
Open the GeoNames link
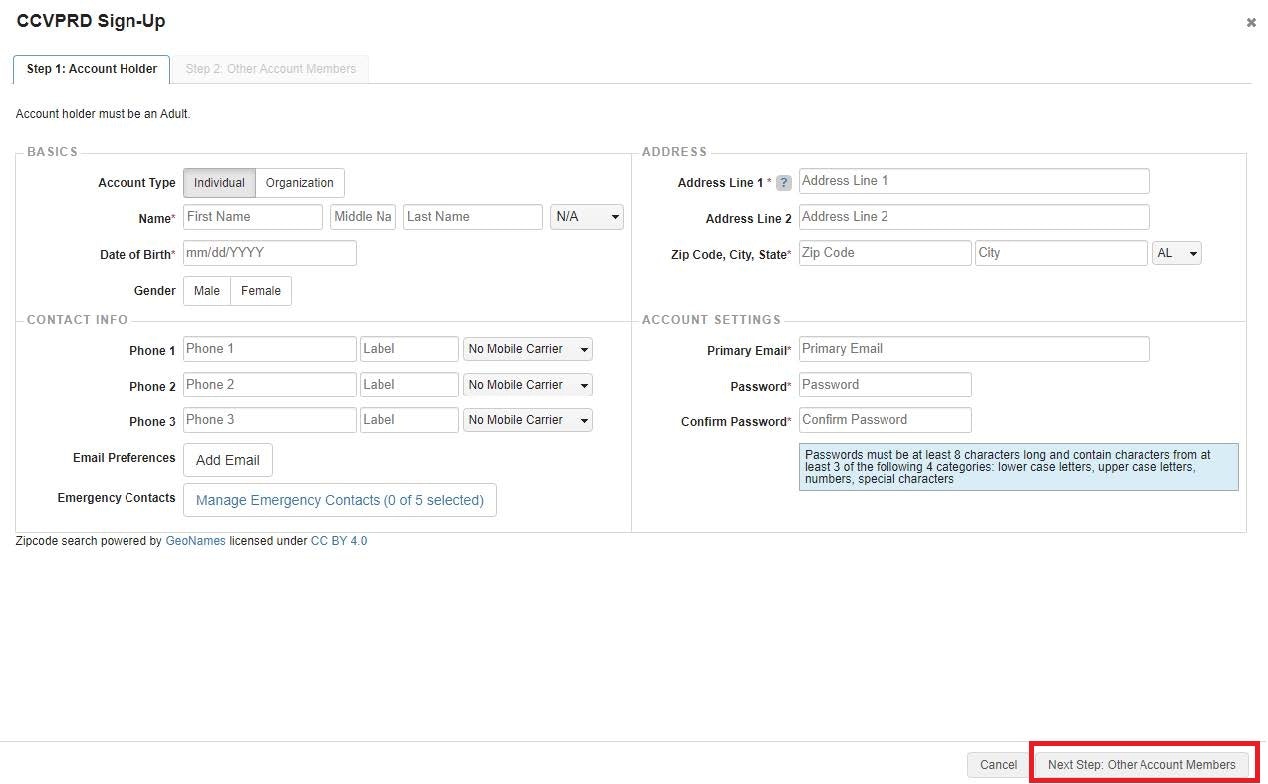(x=195, y=541)
